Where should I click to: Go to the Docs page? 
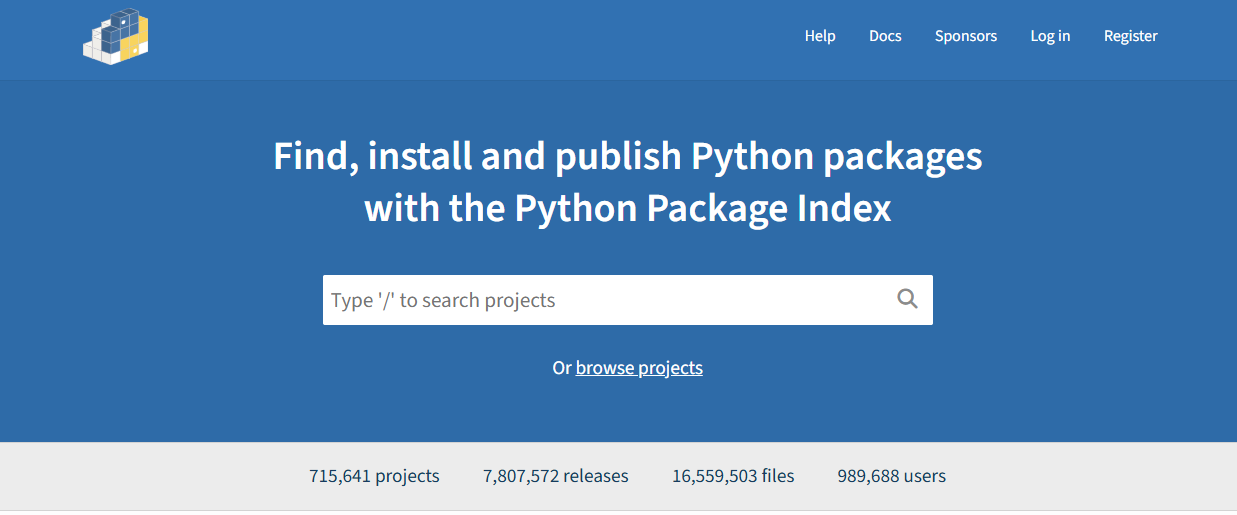point(885,36)
